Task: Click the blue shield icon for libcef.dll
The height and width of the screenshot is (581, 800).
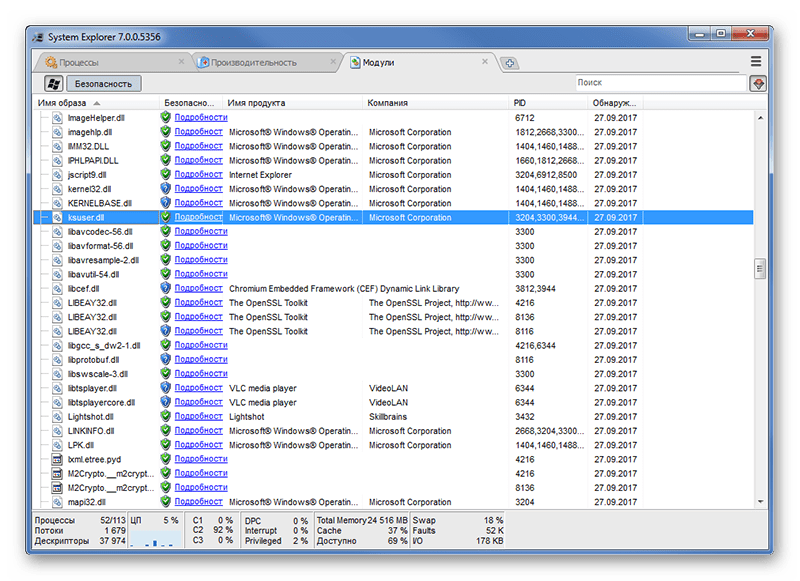Action: coord(165,288)
